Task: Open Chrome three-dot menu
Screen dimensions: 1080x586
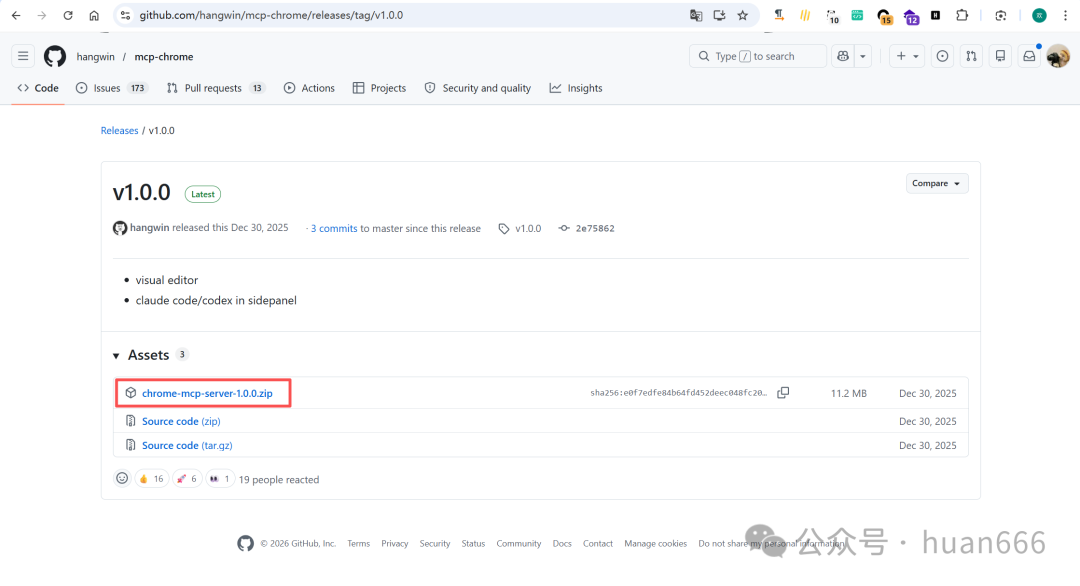Action: pyautogui.click(x=1065, y=15)
